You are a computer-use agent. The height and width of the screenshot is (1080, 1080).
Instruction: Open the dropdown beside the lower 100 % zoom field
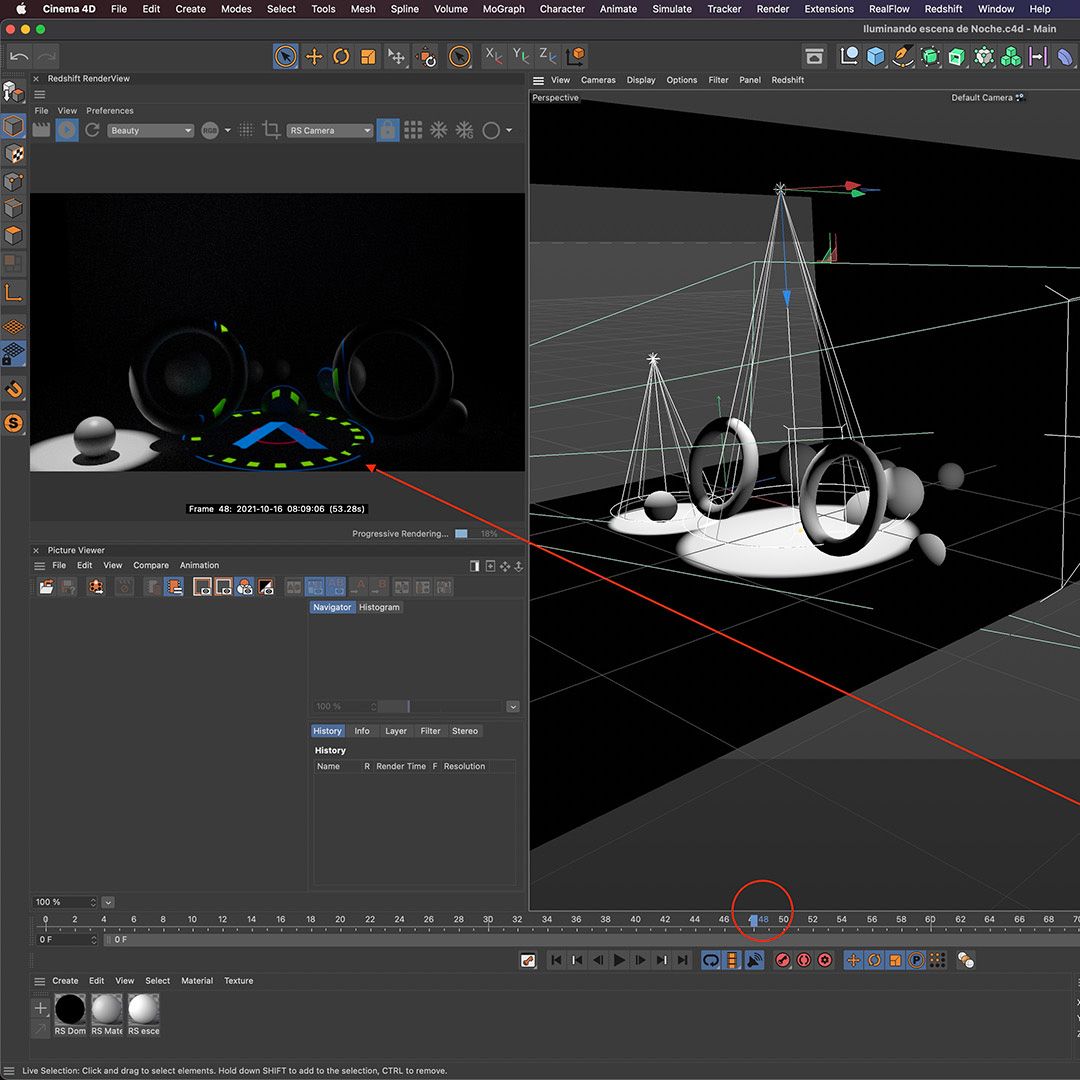coord(108,902)
